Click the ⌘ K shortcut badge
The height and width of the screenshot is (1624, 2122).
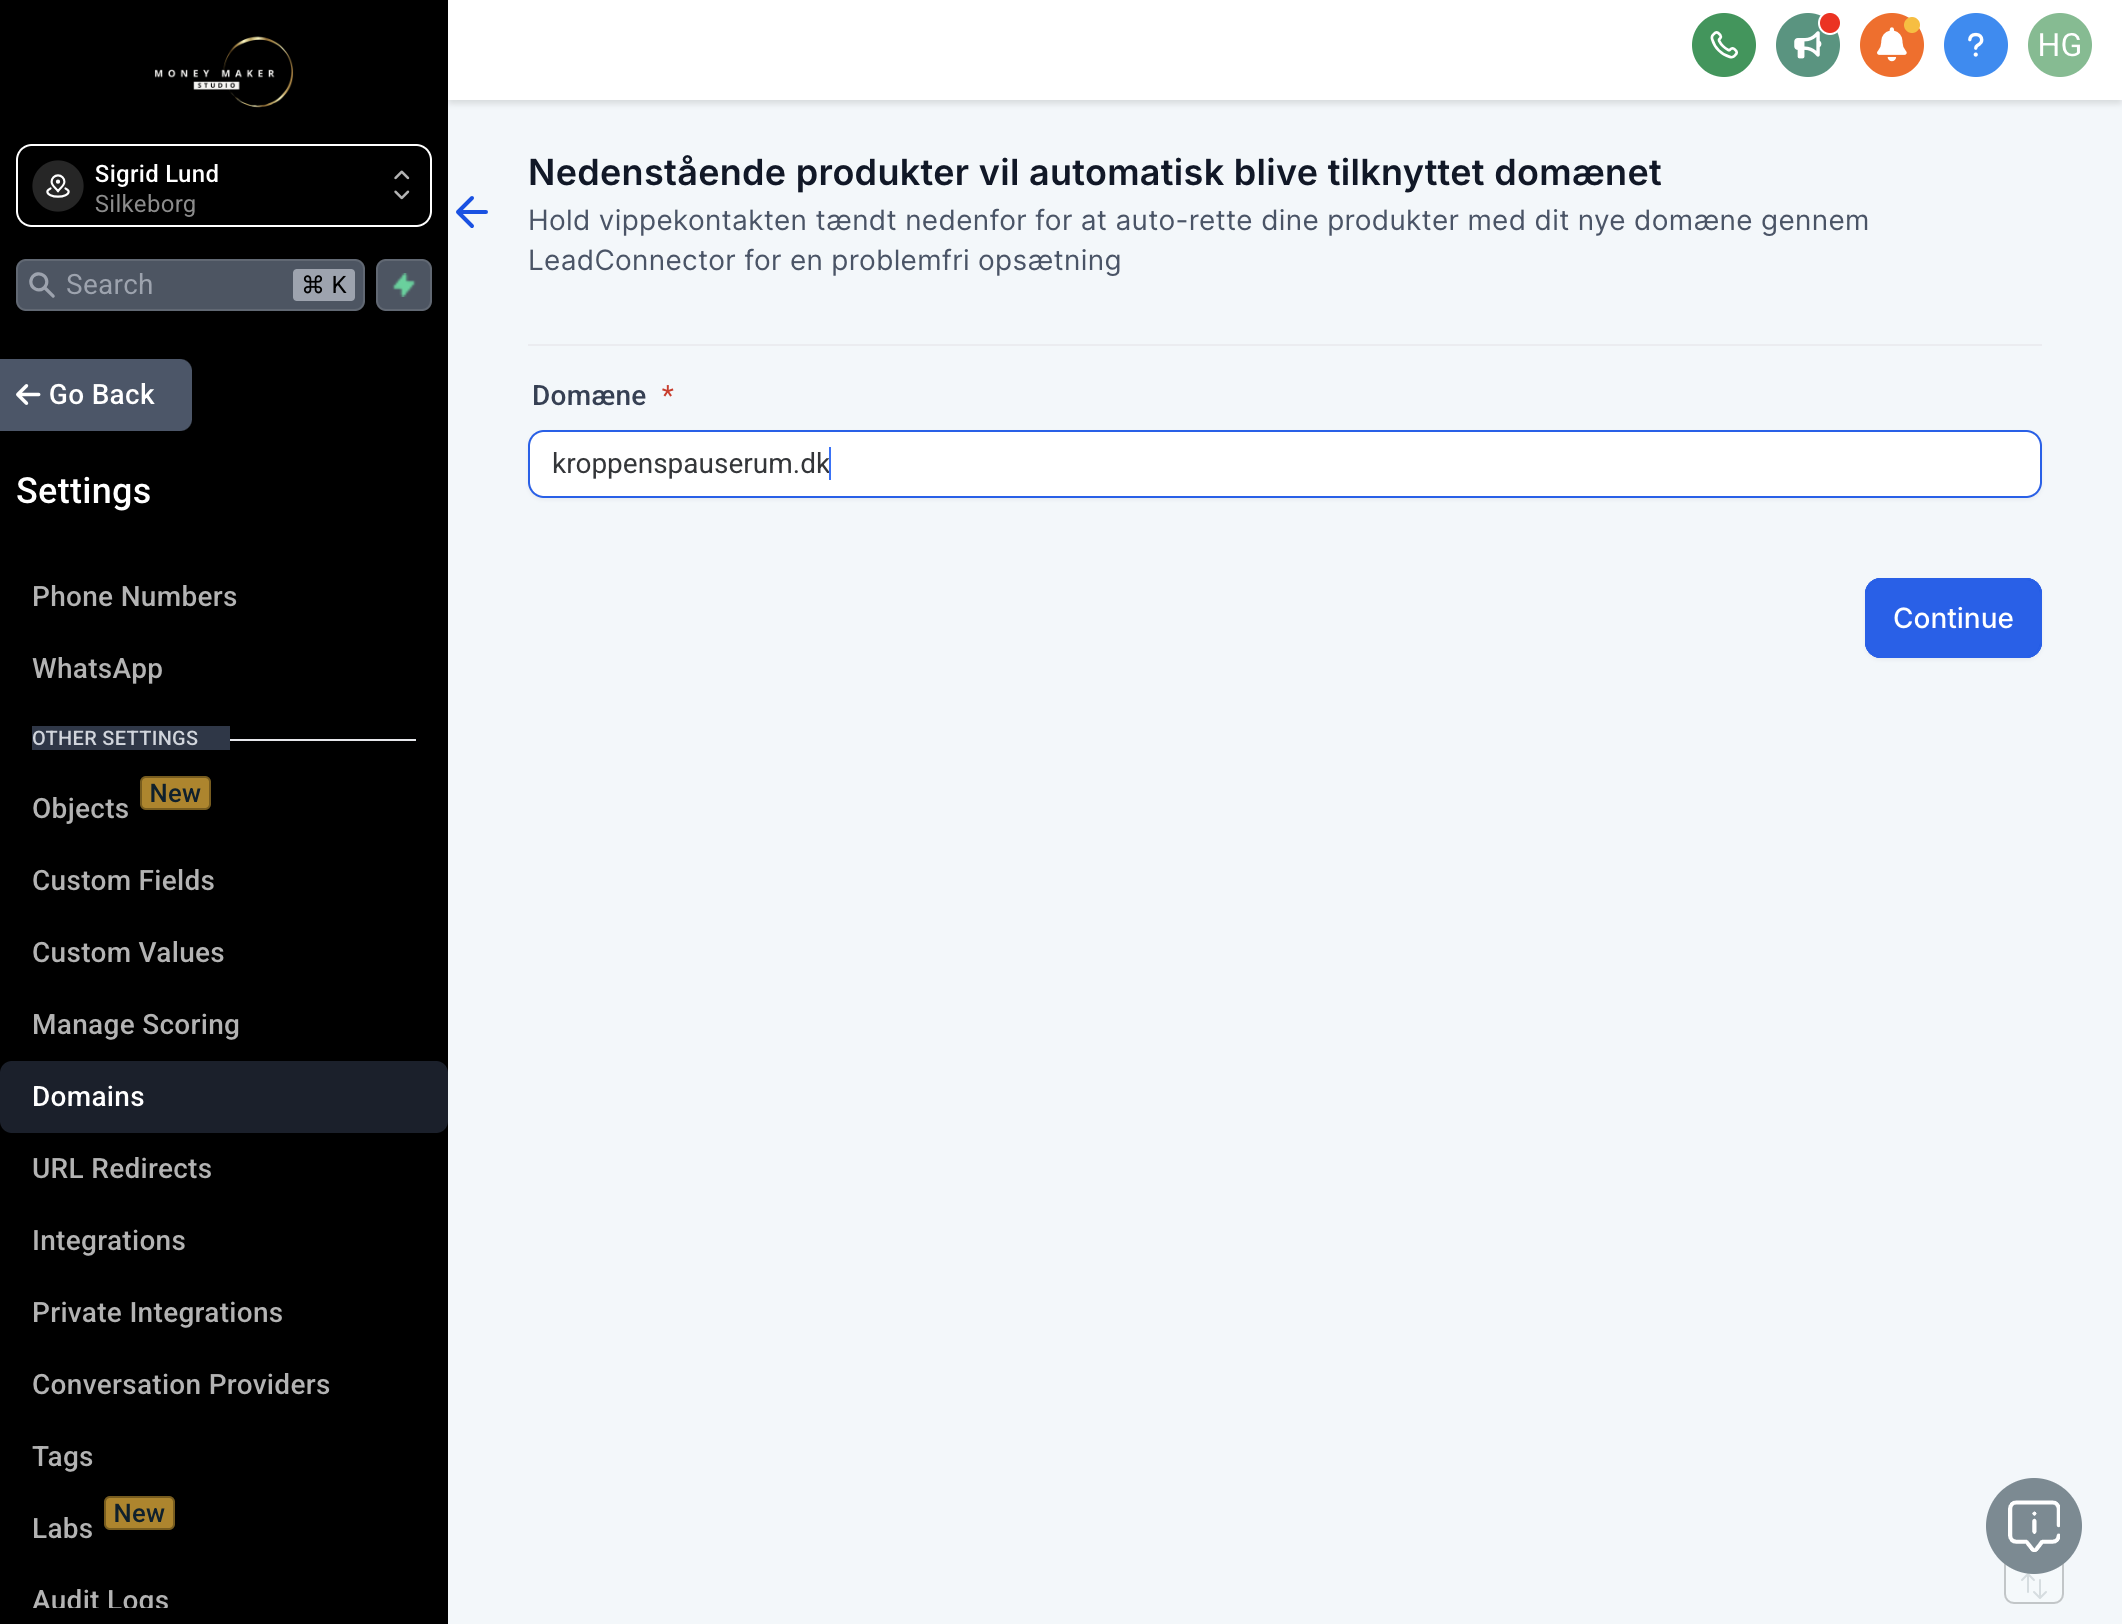[324, 285]
